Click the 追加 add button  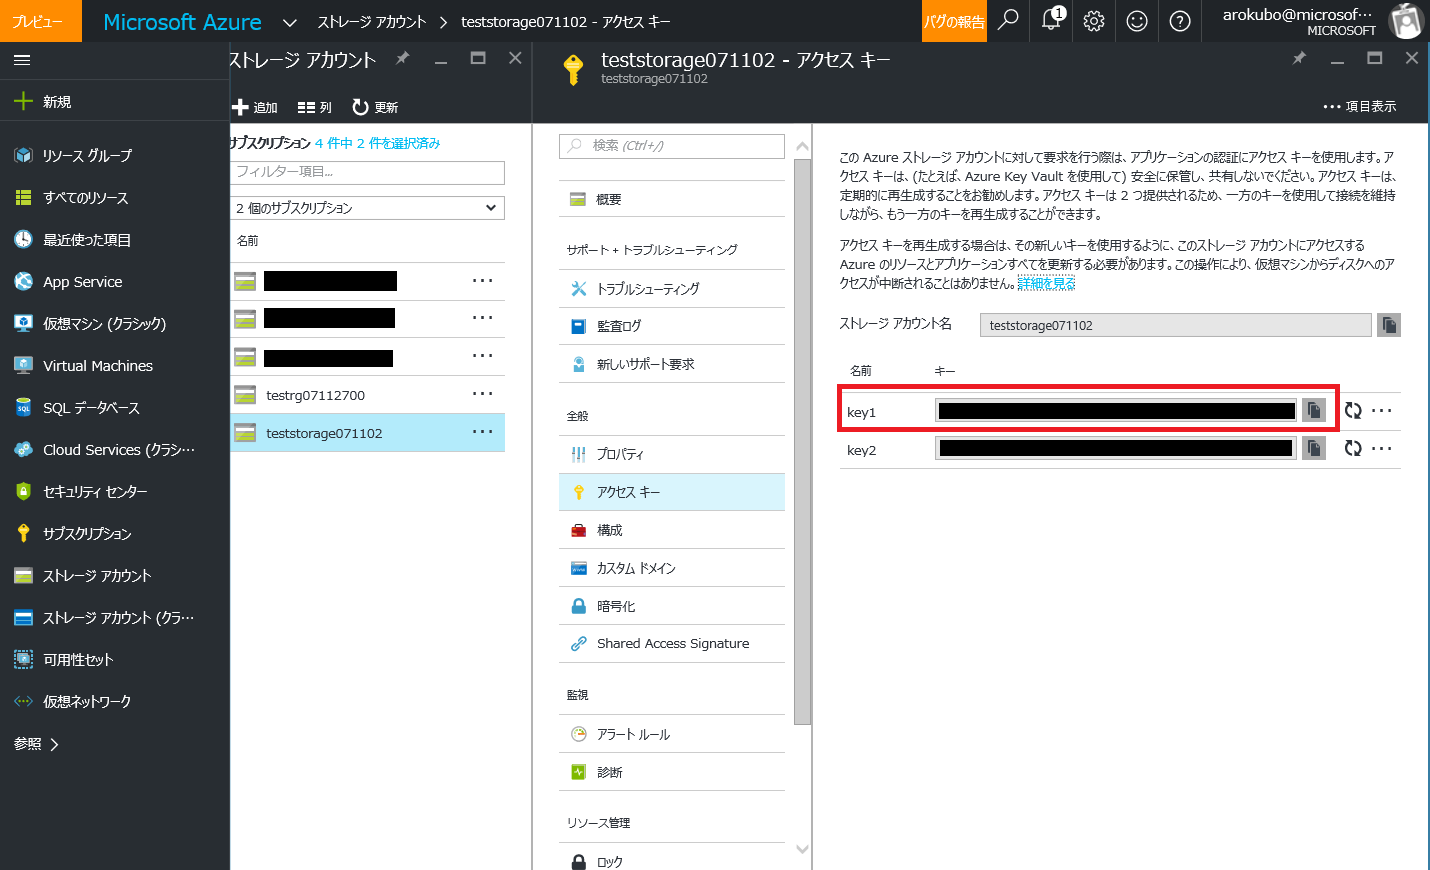tap(255, 107)
